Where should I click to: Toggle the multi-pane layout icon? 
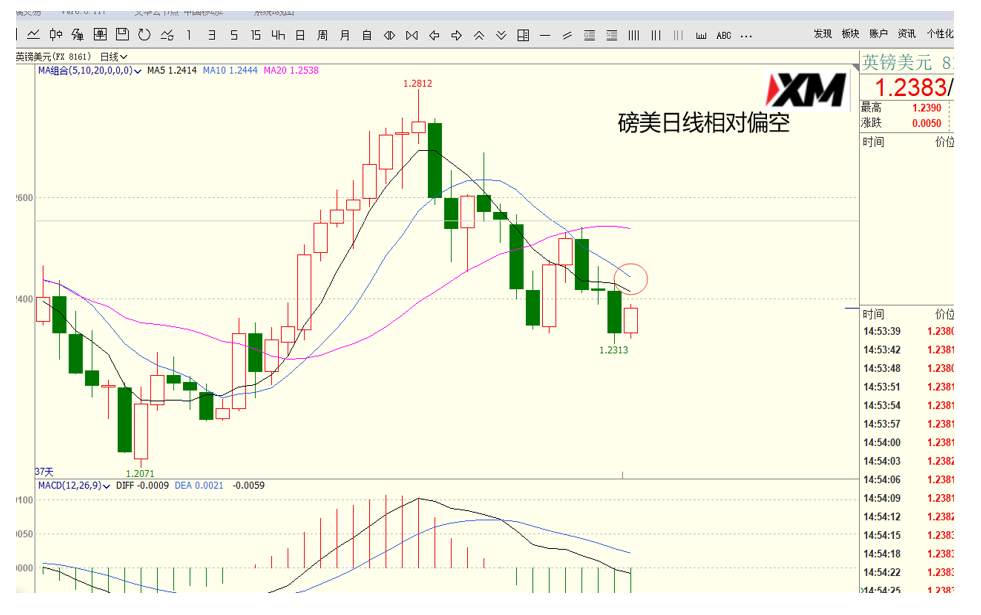[x=523, y=36]
